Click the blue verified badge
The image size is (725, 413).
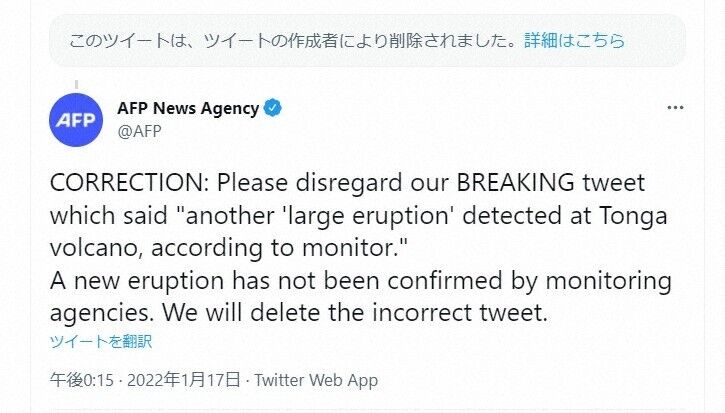coord(272,108)
